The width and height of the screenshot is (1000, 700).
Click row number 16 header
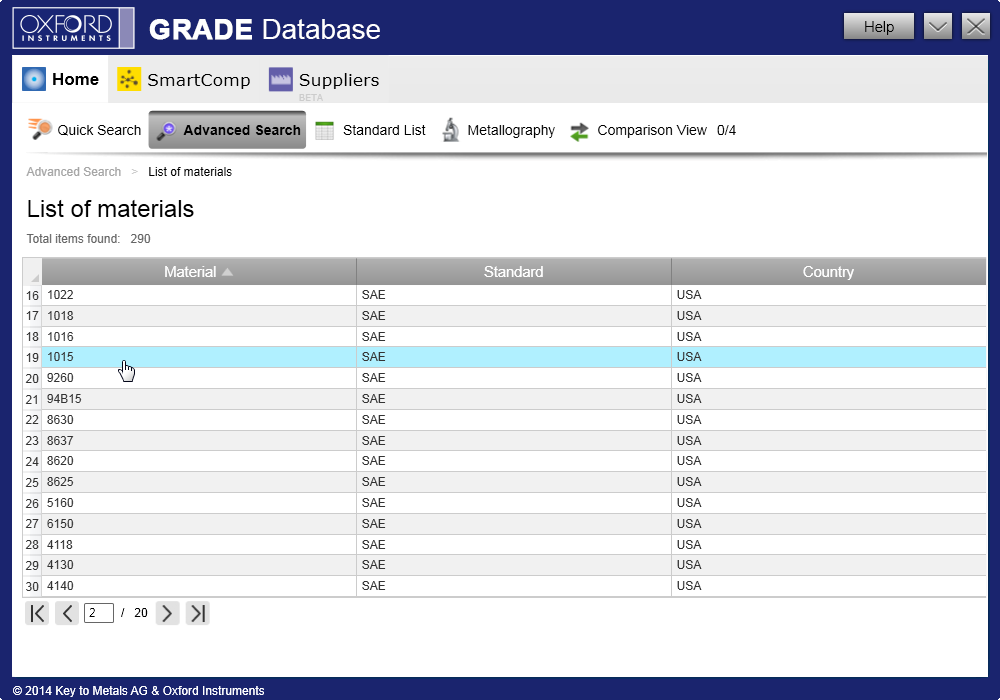coord(33,295)
